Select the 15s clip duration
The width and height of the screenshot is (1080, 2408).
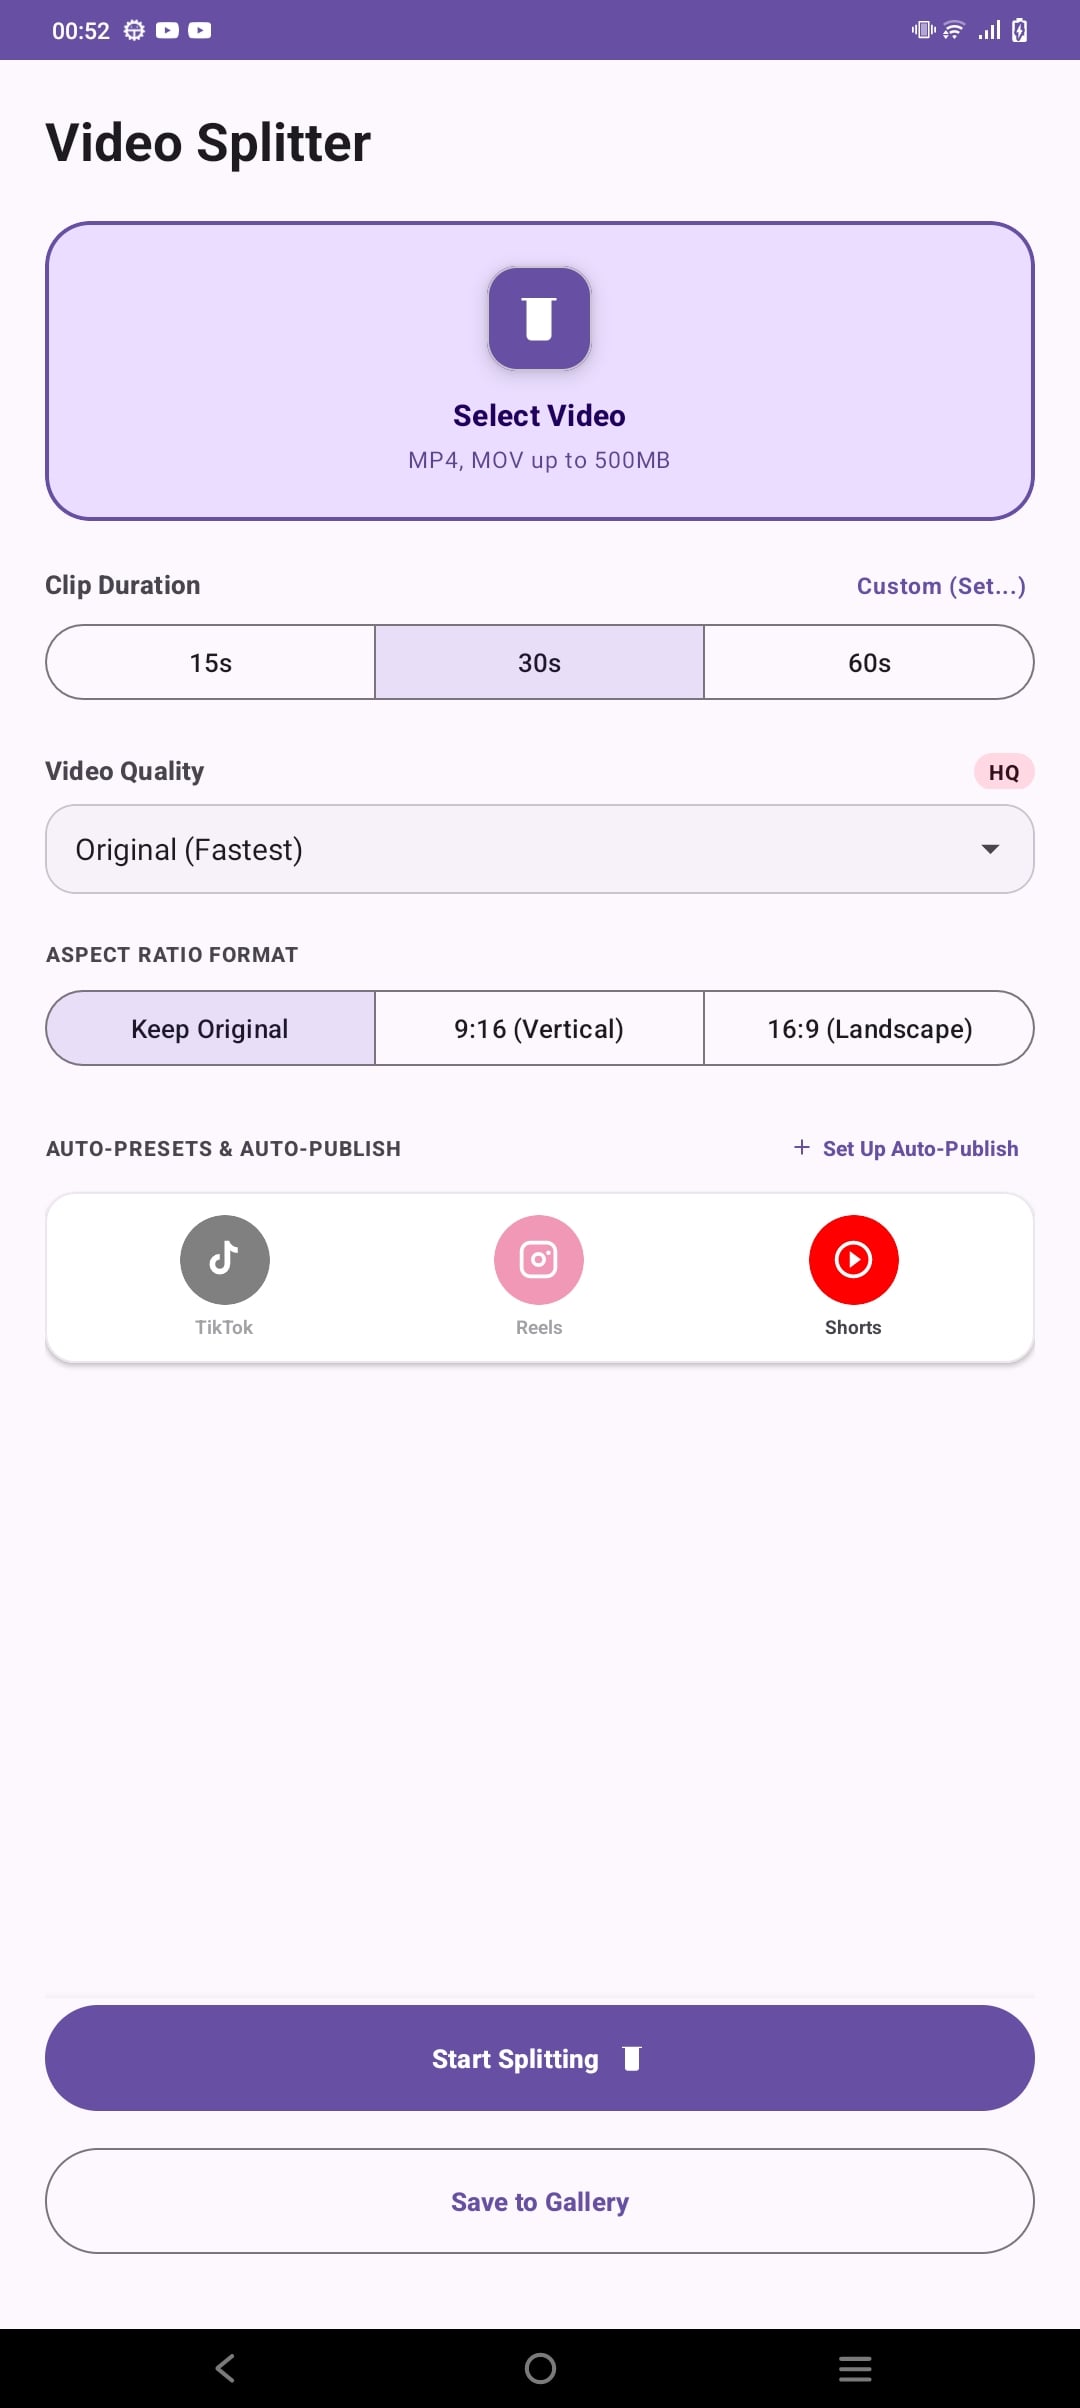tap(211, 662)
